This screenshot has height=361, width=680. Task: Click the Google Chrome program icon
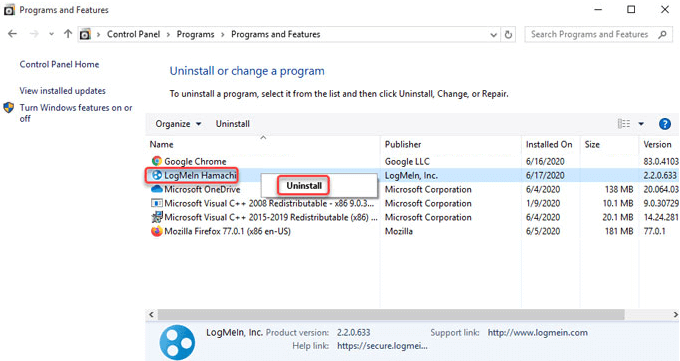pyautogui.click(x=157, y=161)
